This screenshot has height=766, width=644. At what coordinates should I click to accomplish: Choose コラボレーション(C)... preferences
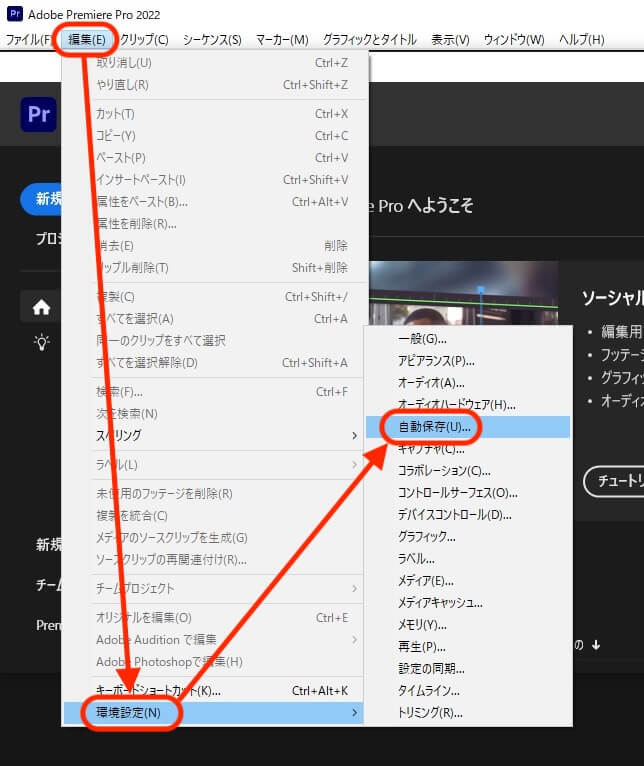(x=468, y=471)
